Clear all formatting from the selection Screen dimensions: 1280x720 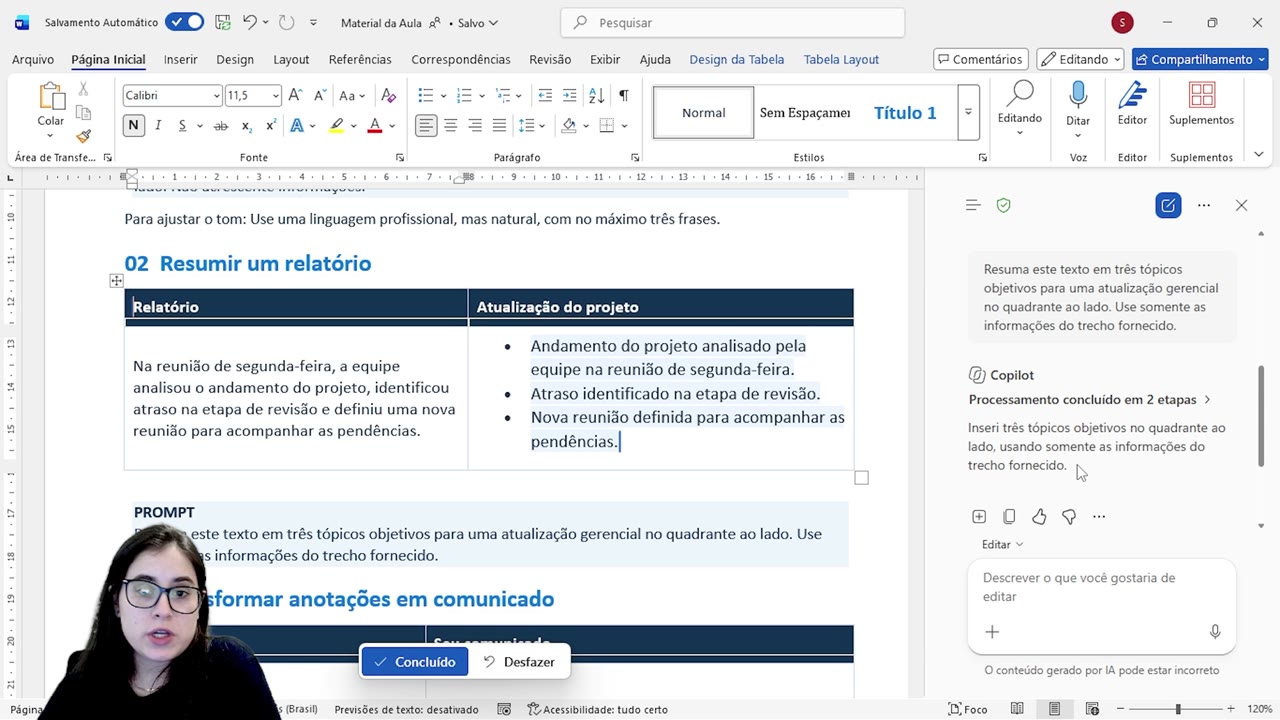click(x=389, y=96)
